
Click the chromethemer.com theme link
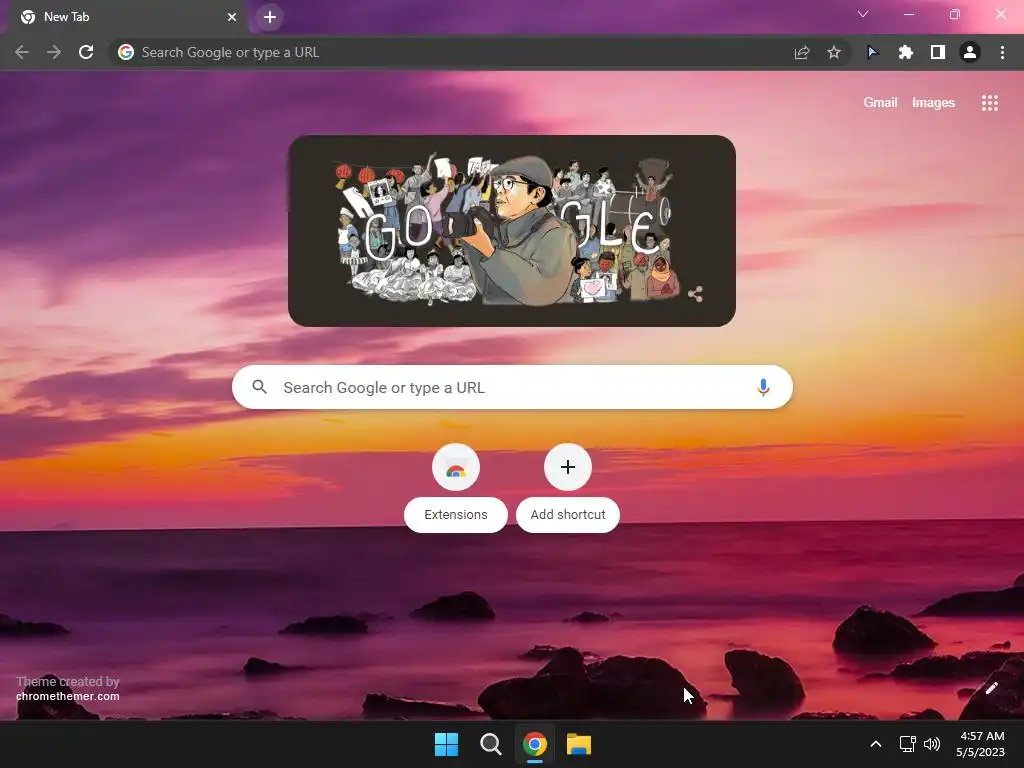[x=68, y=696]
